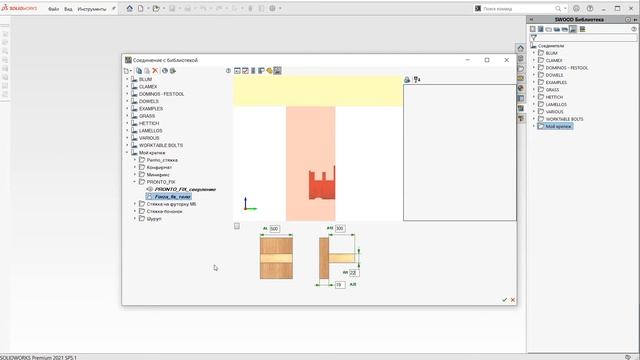Click the first preview view icon above preview
The width and height of the screenshot is (640, 360).
click(237, 71)
